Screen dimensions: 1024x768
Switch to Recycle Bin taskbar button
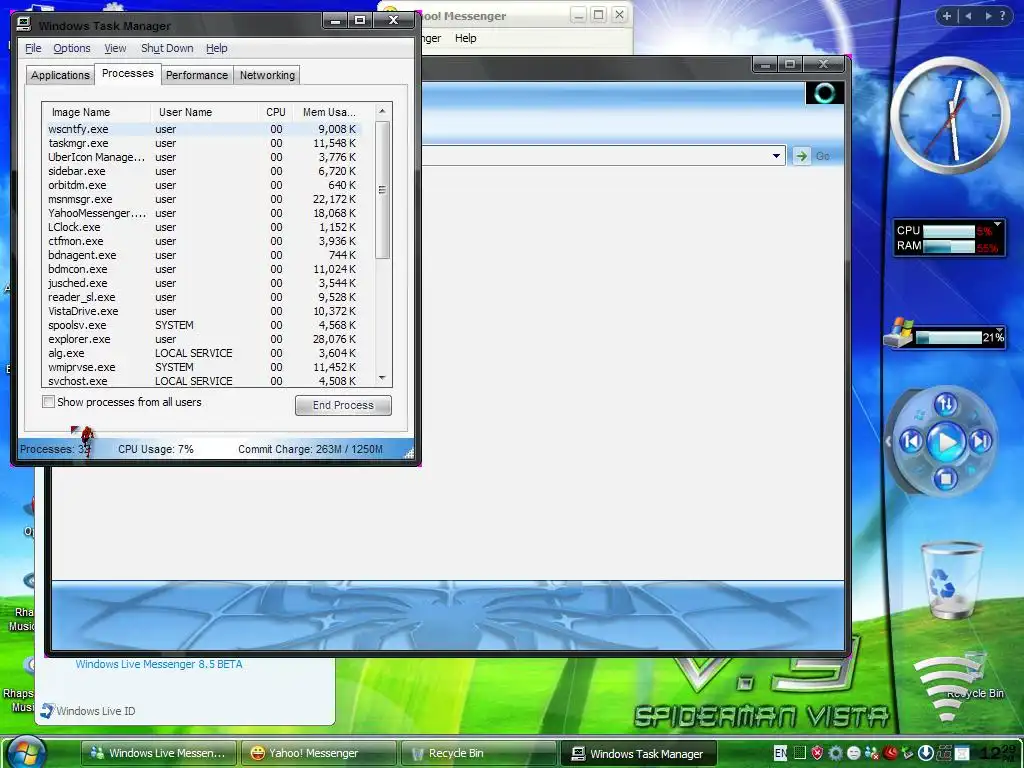[478, 753]
